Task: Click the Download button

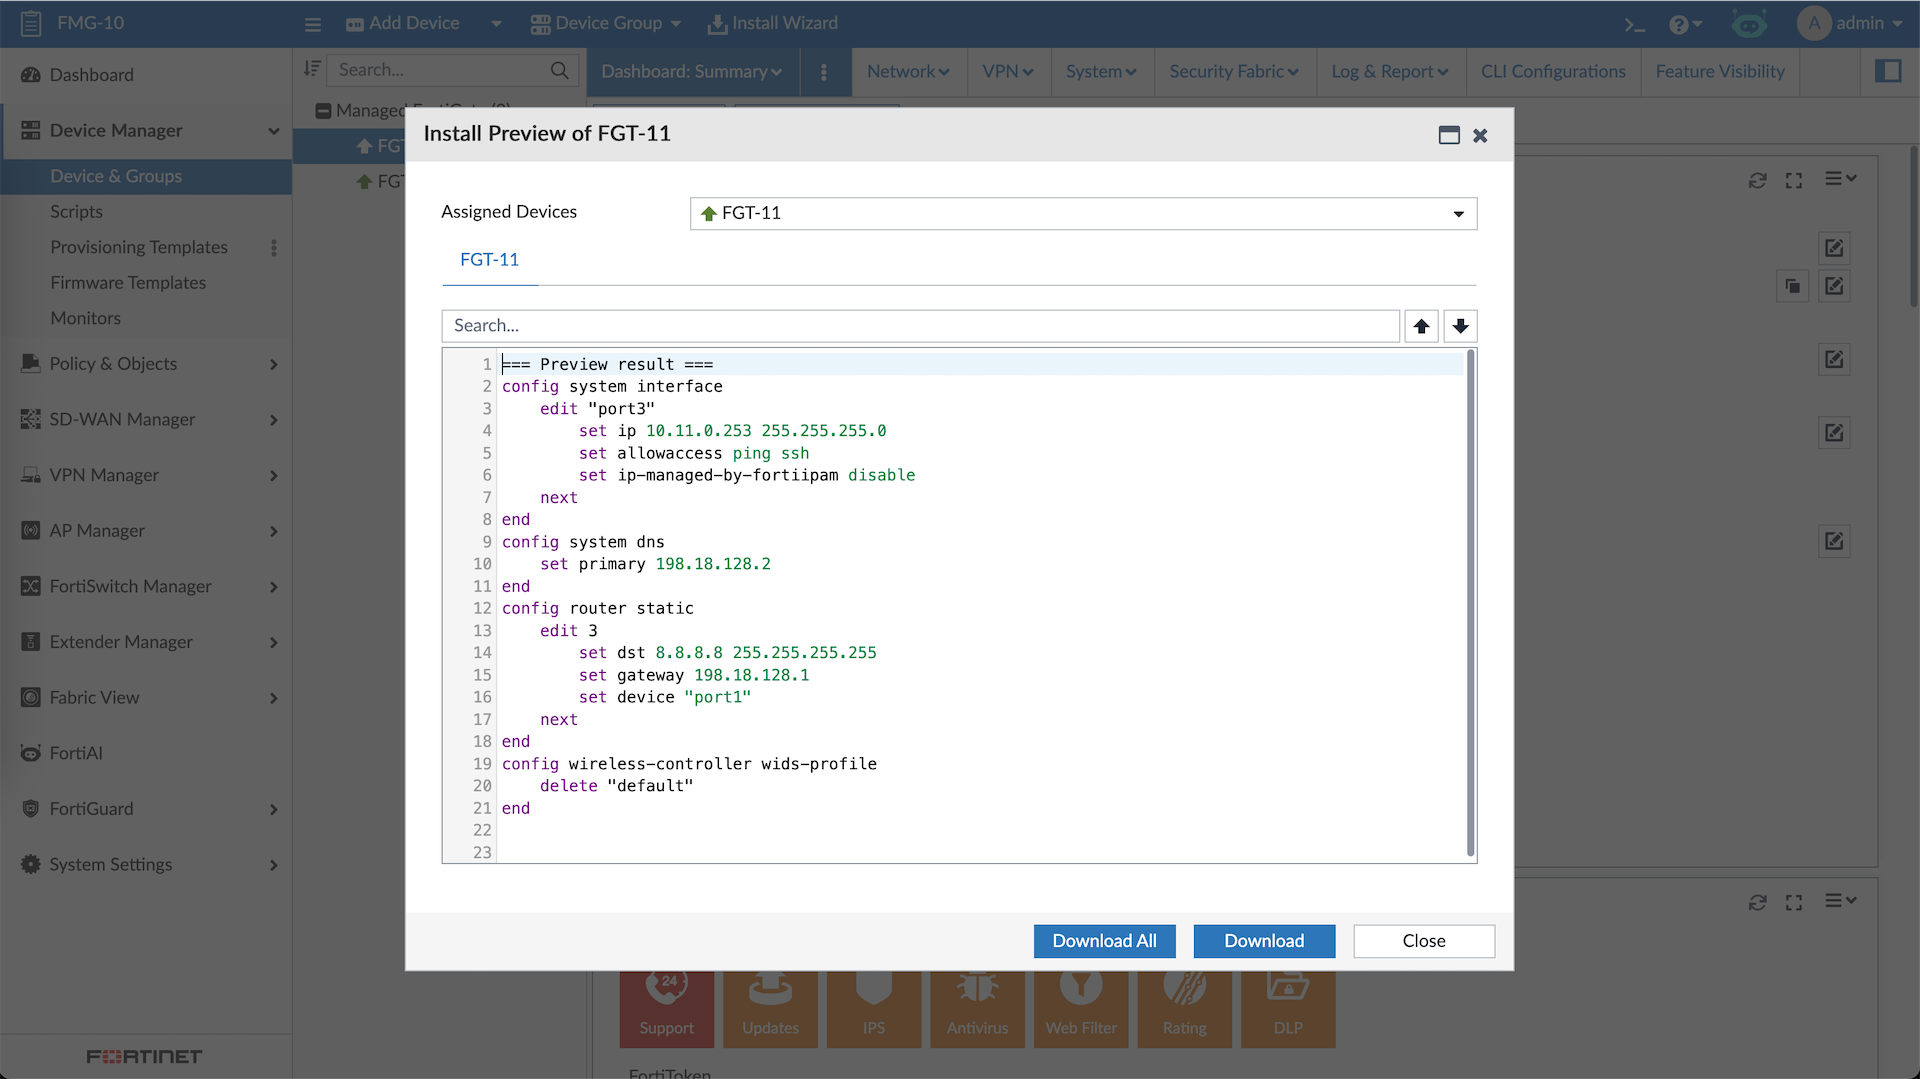Action: pyautogui.click(x=1264, y=941)
